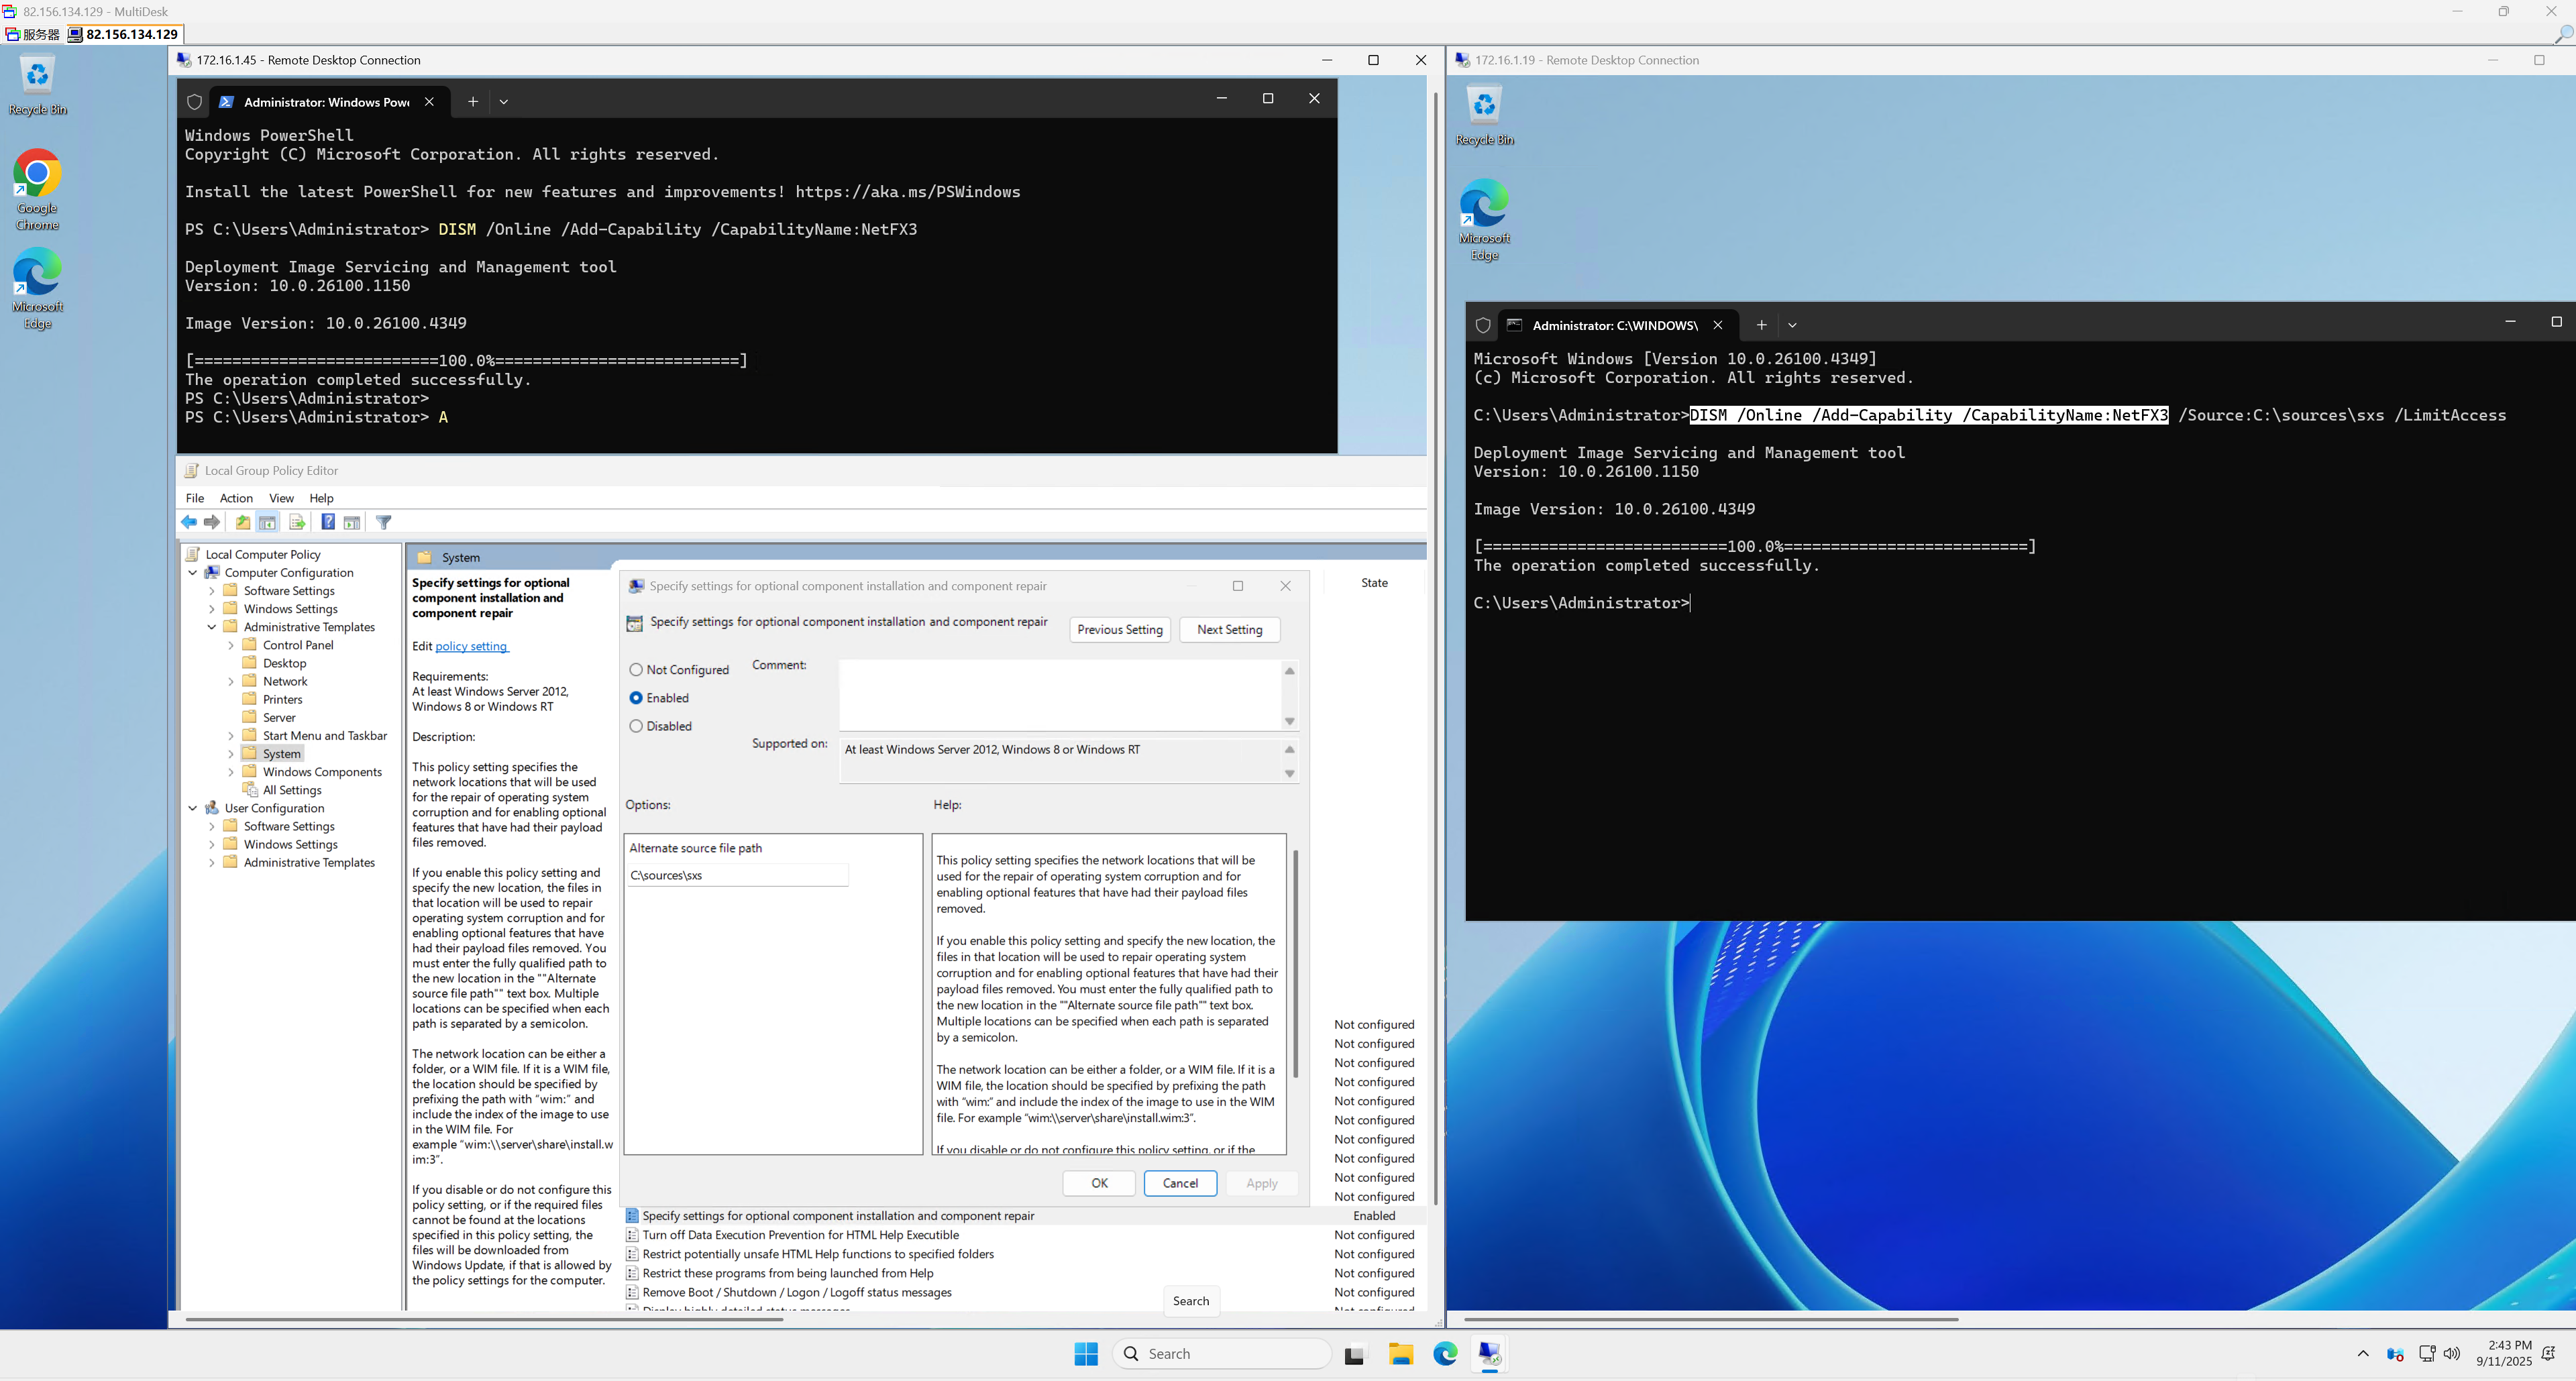This screenshot has width=2576, height=1381.
Task: Select System folder in policy tree
Action: [282, 754]
